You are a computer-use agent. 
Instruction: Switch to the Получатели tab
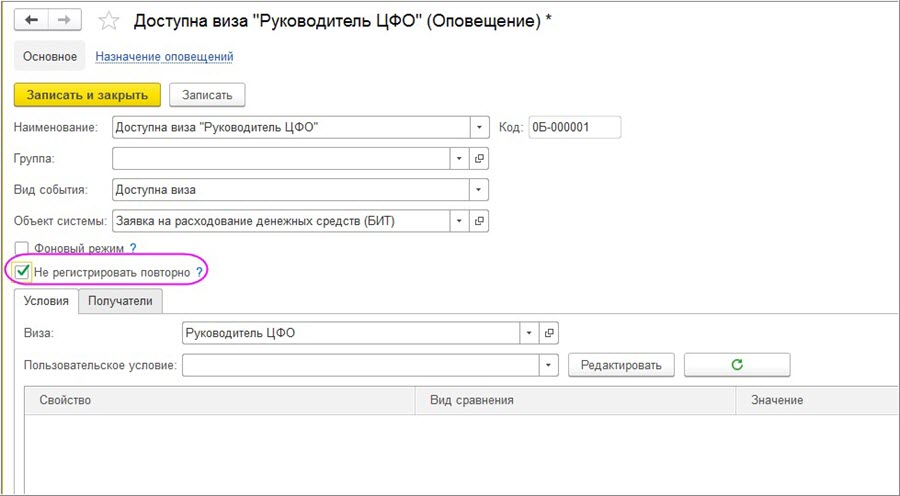tap(120, 301)
